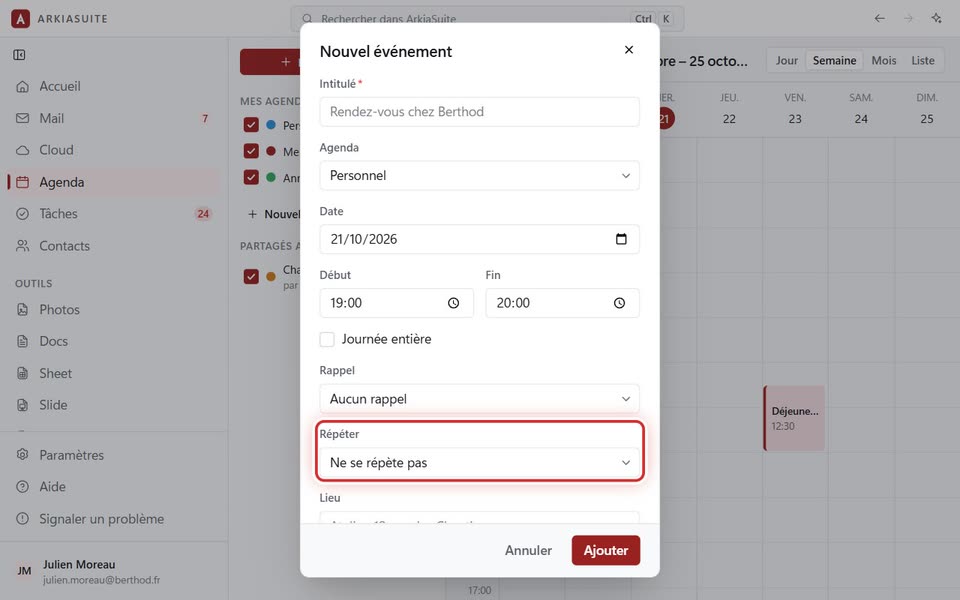Click the Date field showing 21/10/2026
The height and width of the screenshot is (600, 960).
[x=479, y=239]
